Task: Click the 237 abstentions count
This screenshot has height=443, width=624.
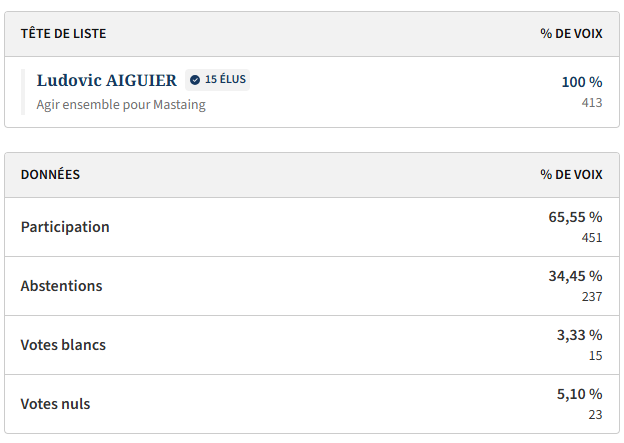Action: [592, 297]
